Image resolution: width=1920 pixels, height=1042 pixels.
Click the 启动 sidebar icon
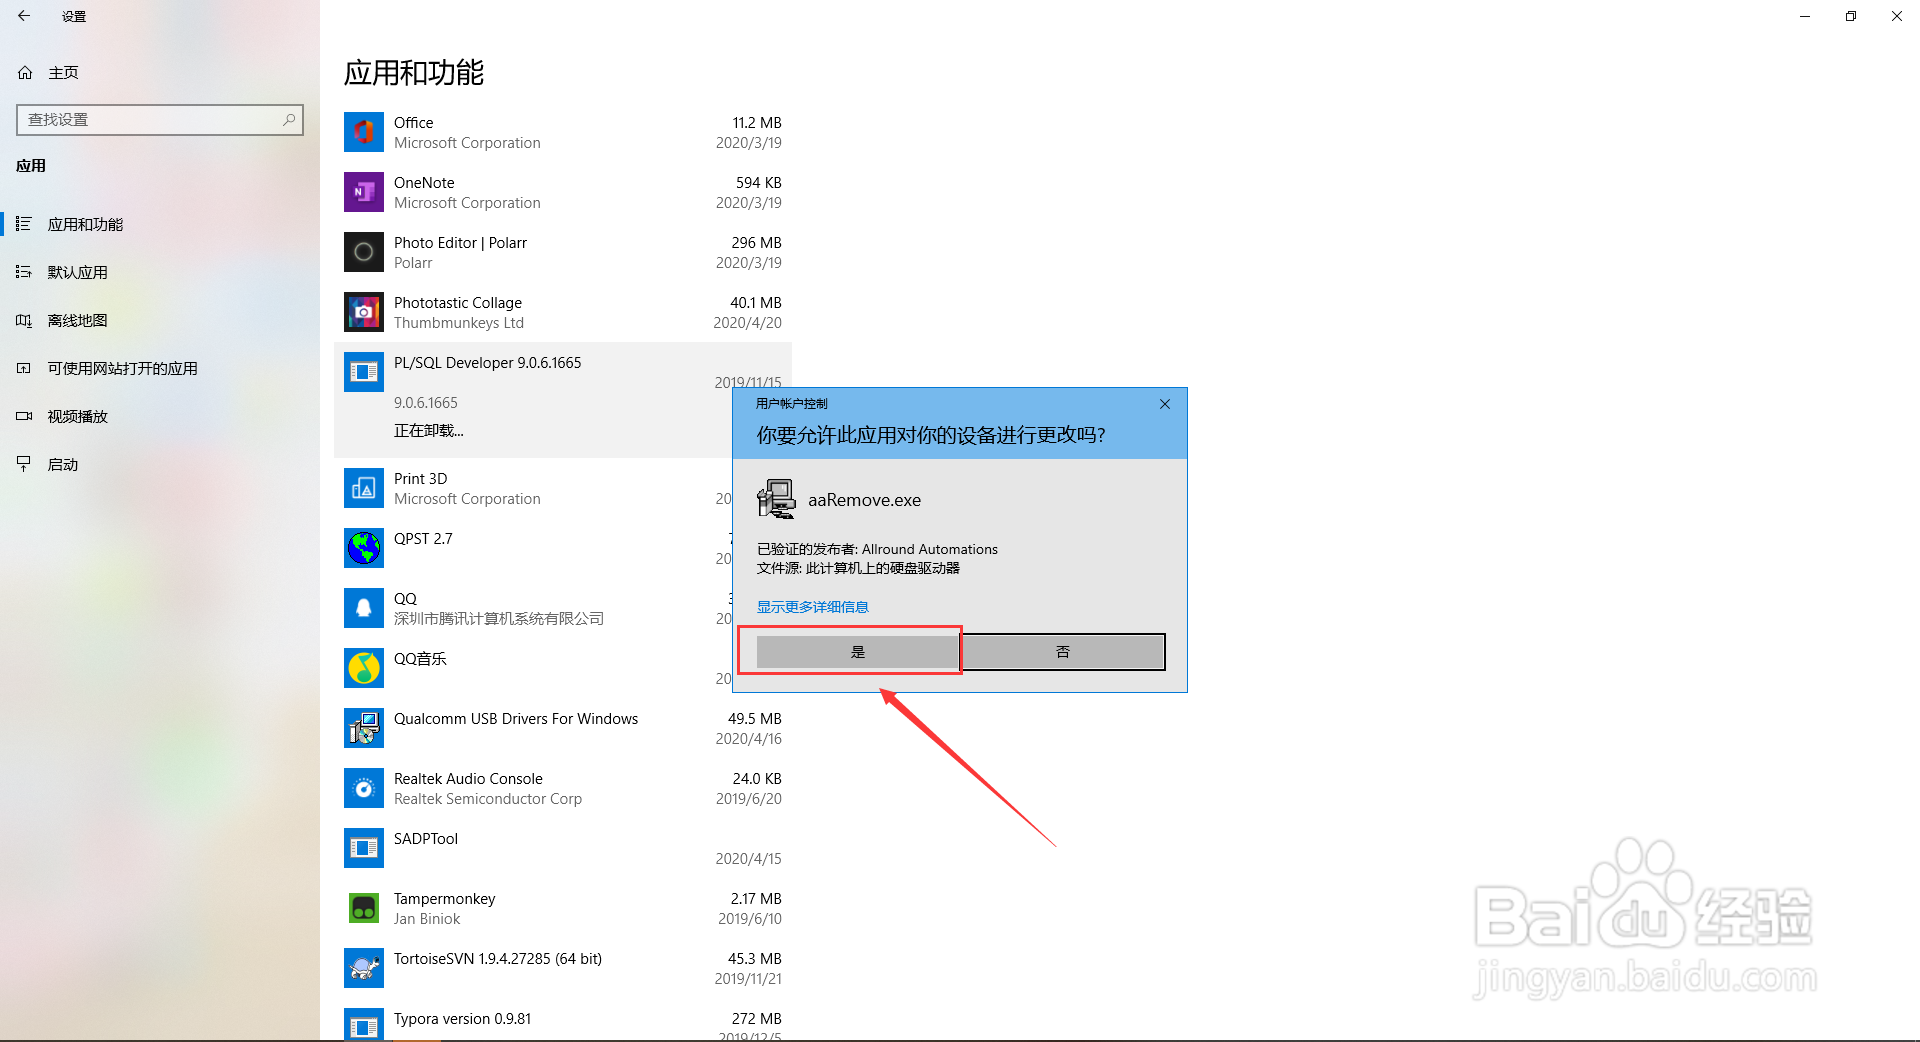pyautogui.click(x=24, y=464)
